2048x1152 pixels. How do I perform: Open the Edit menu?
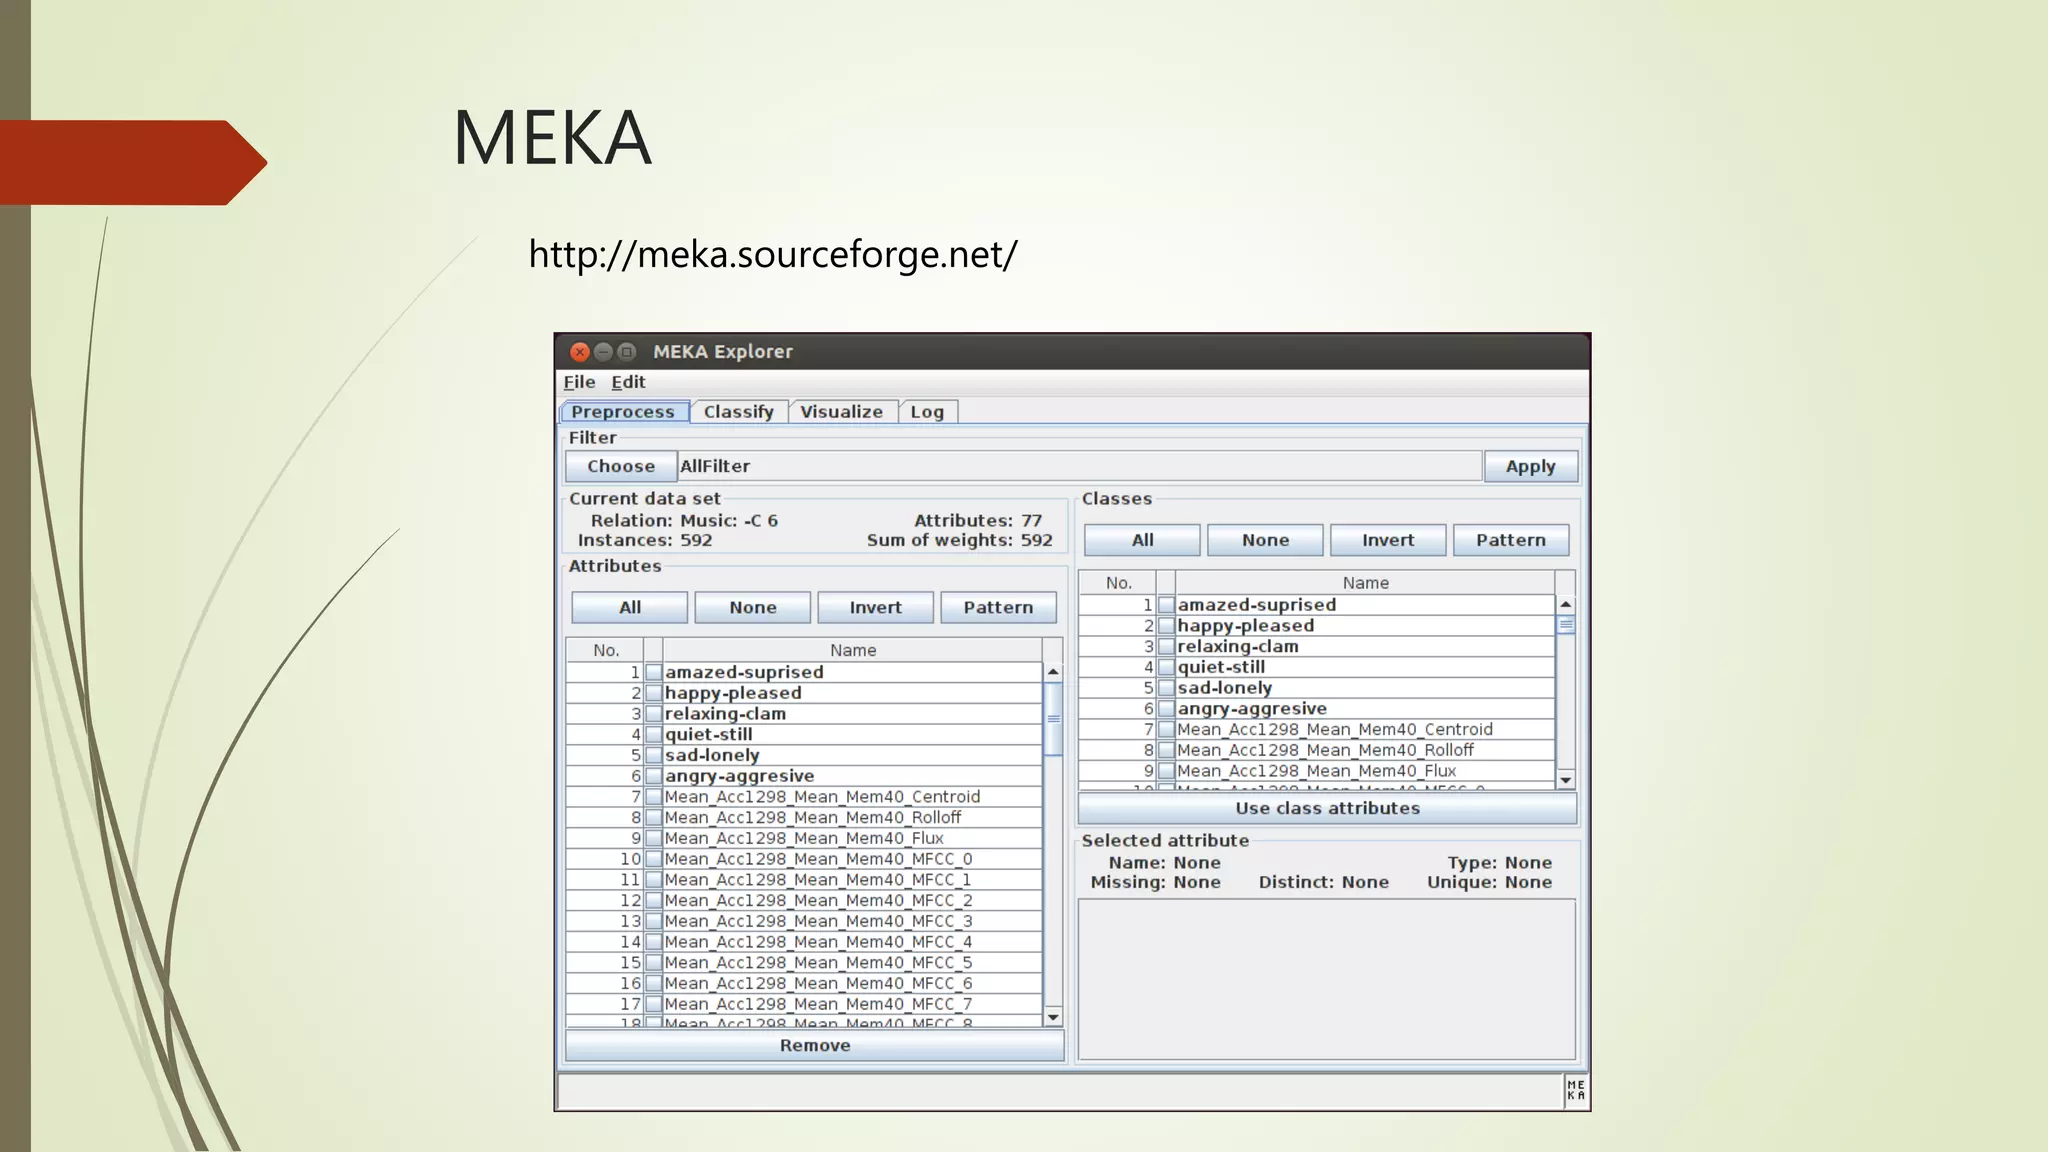point(628,382)
